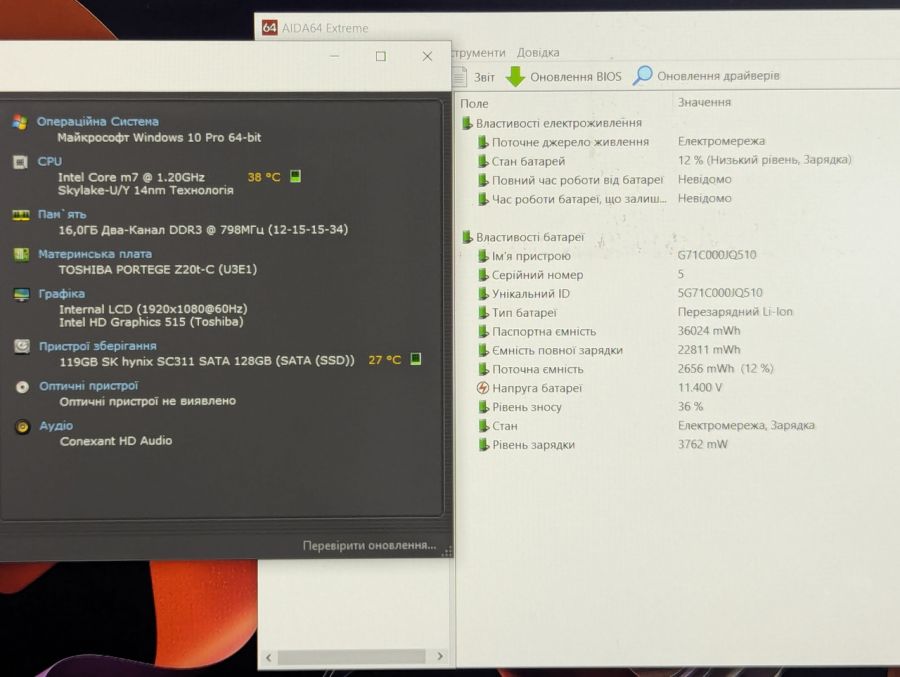The height and width of the screenshot is (677, 900).
Task: Click the TOSHIBA PORTEGE Z20t-C (U3E1) text
Action: point(158,269)
